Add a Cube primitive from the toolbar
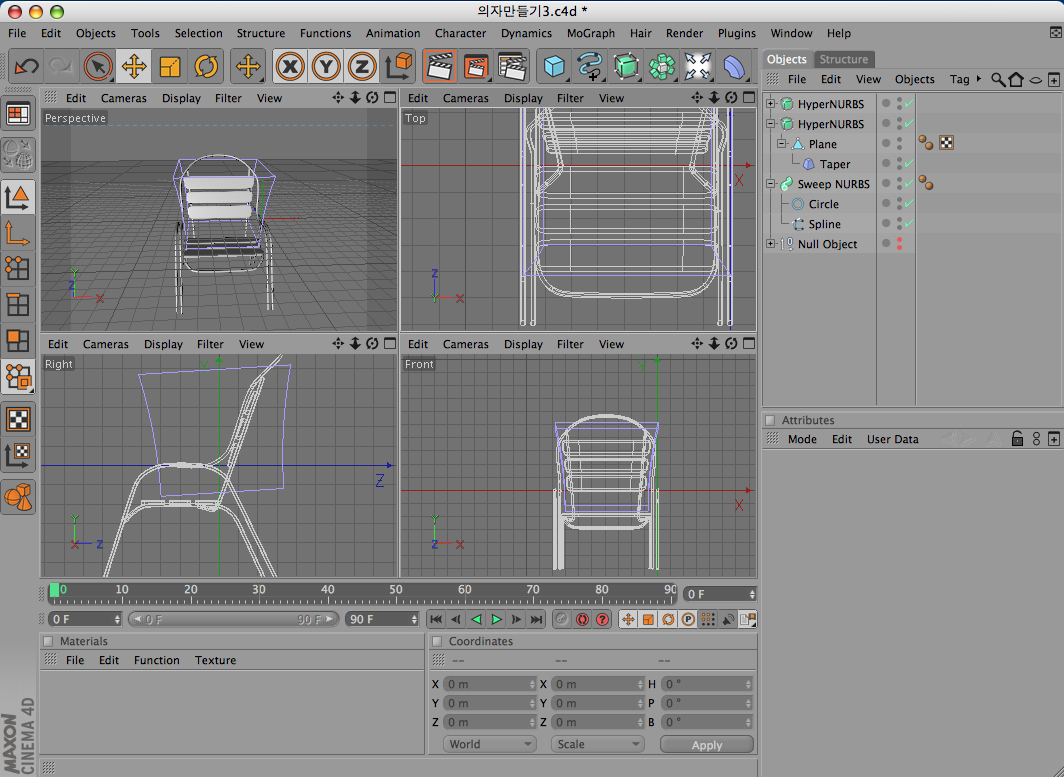Image resolution: width=1064 pixels, height=777 pixels. (553, 67)
